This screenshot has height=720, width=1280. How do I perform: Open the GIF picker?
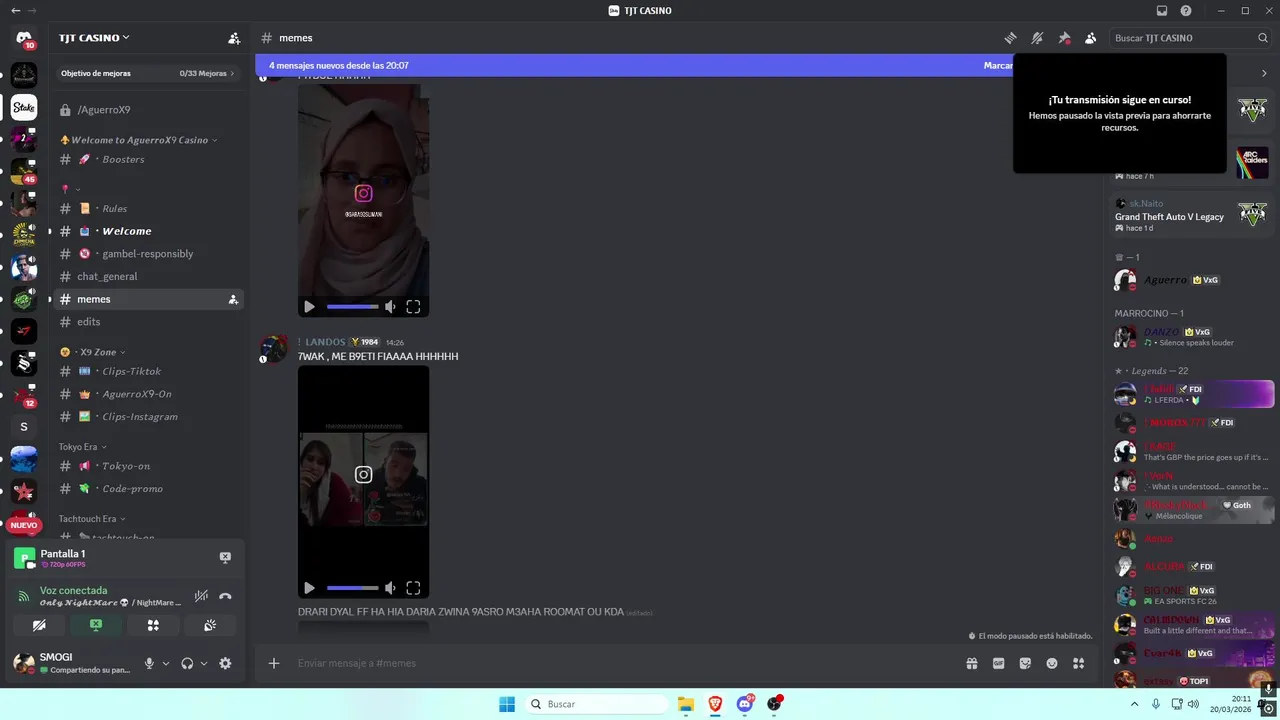[x=998, y=663]
